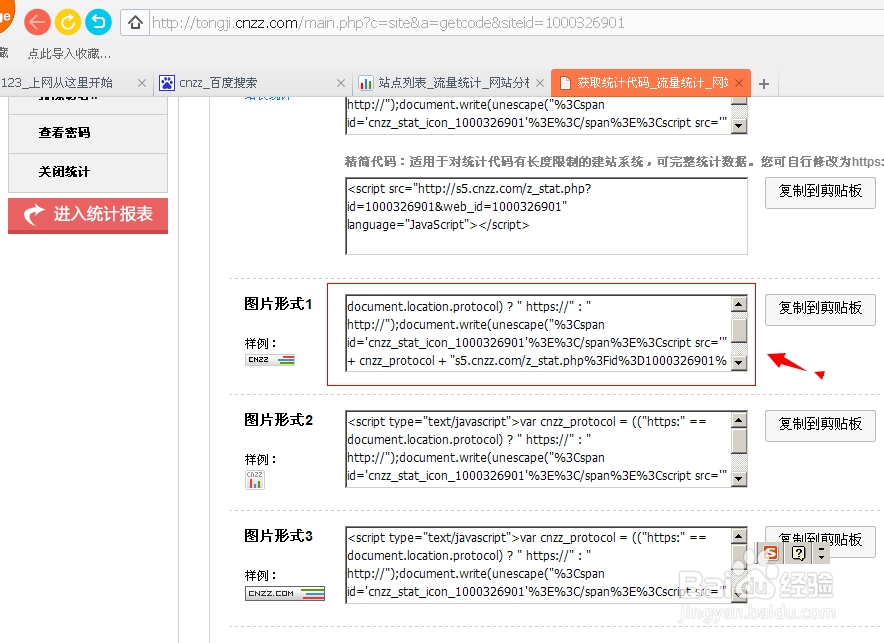Close the cnzz_百度搜索 tab
The width and height of the screenshot is (884, 643).
click(341, 83)
